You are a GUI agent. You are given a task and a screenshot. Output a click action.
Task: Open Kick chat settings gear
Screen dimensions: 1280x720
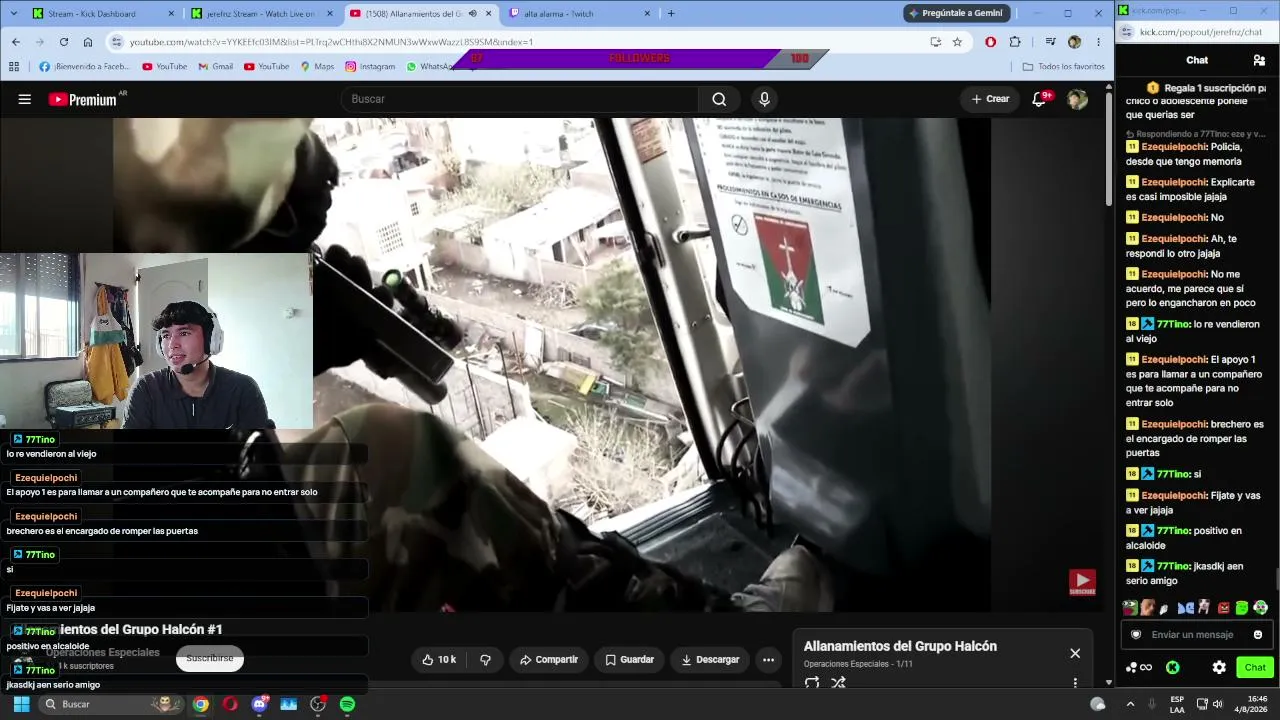(x=1219, y=667)
